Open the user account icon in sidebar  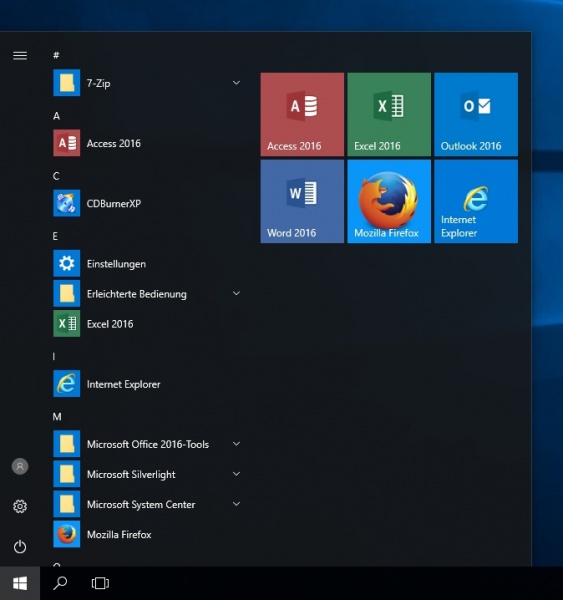(20, 466)
